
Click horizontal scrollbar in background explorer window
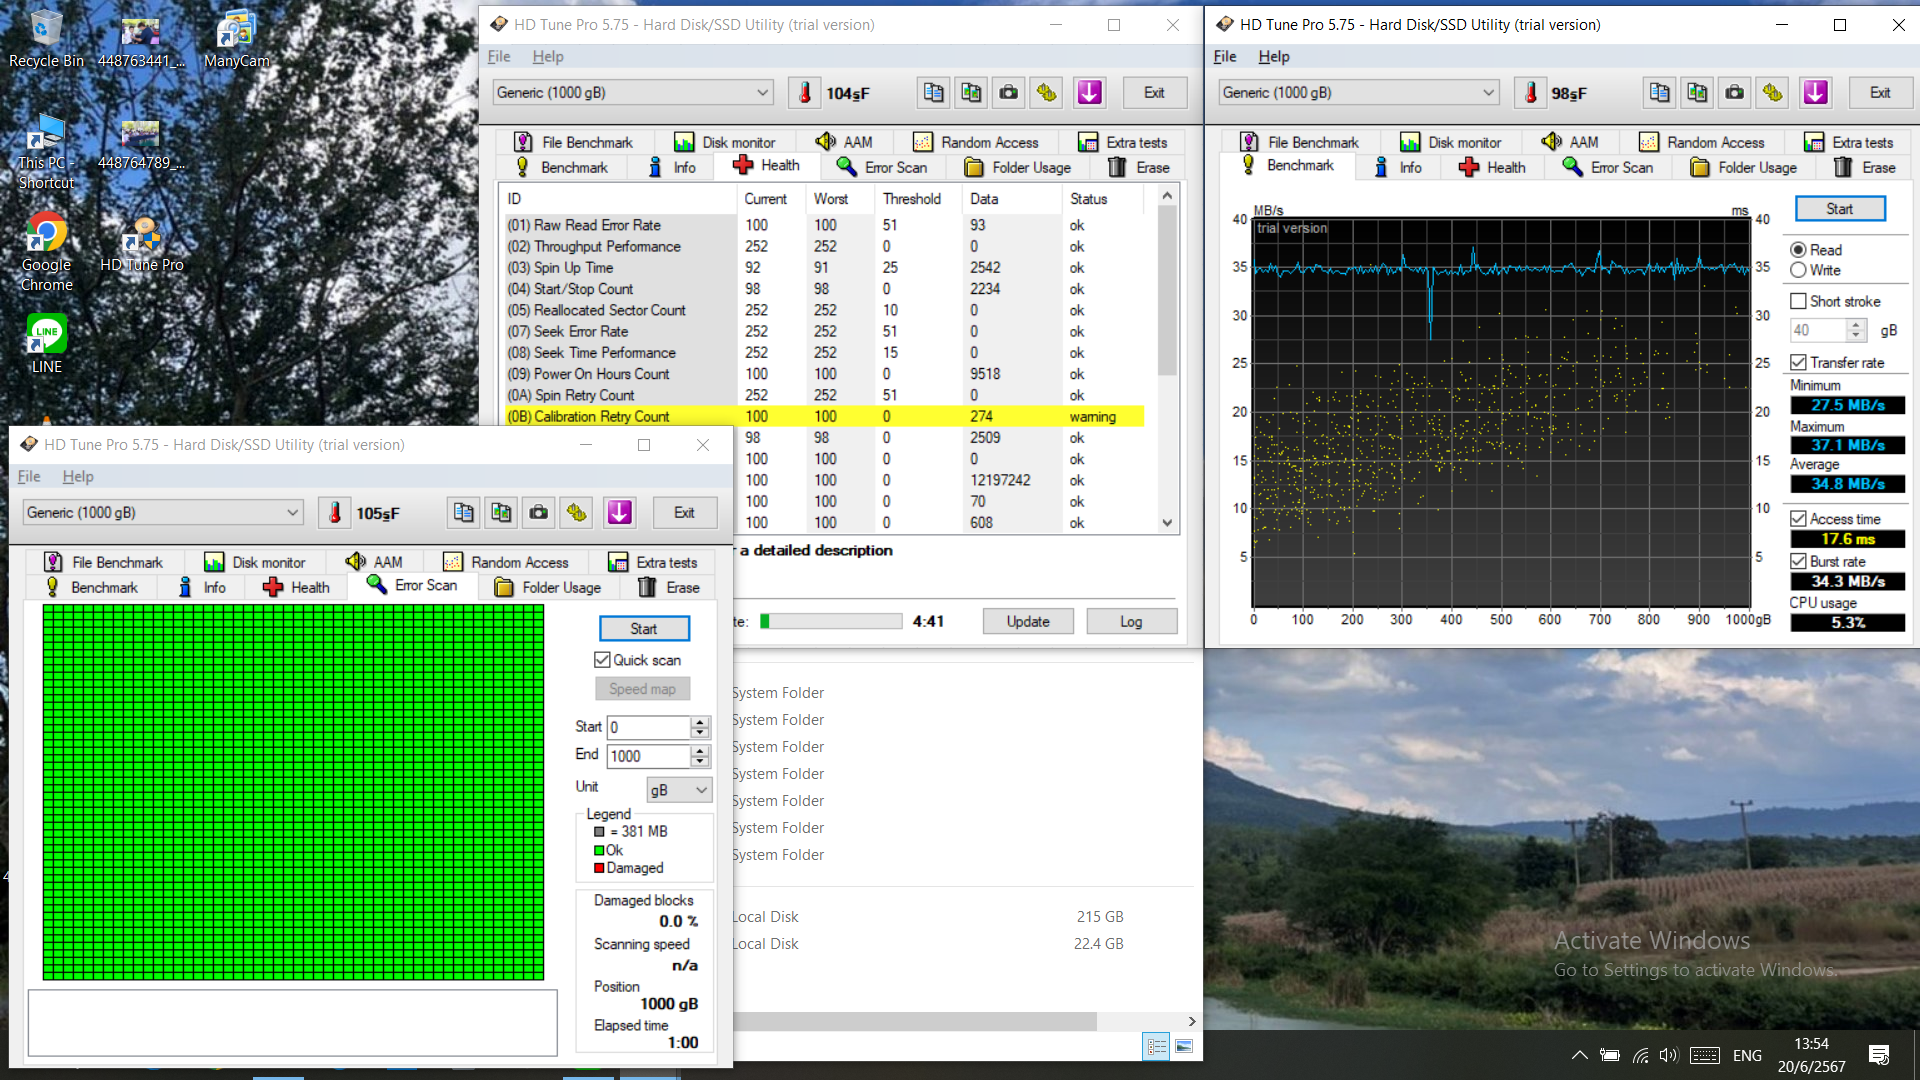914,1021
